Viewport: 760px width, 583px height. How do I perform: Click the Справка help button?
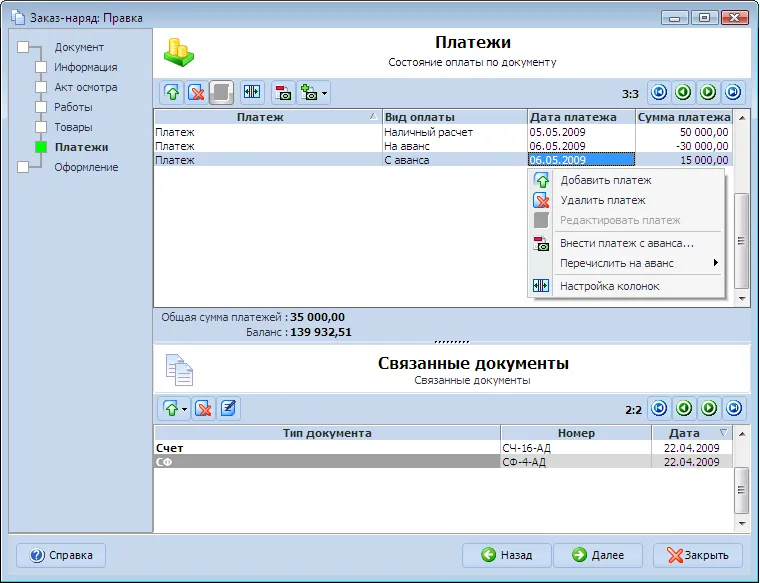pos(61,555)
